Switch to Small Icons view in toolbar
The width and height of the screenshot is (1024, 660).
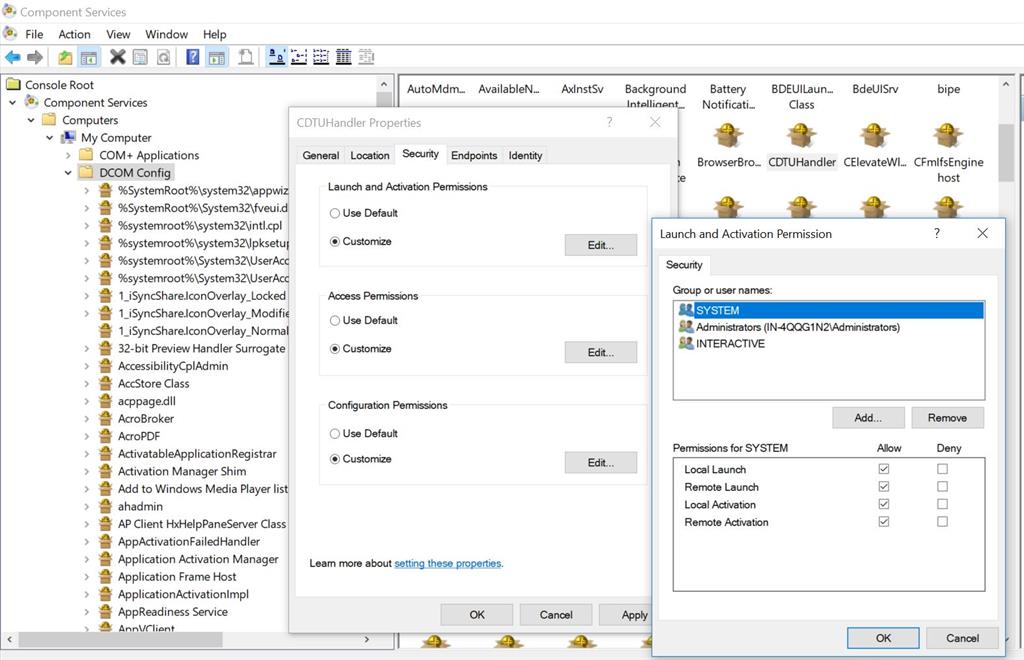click(299, 57)
